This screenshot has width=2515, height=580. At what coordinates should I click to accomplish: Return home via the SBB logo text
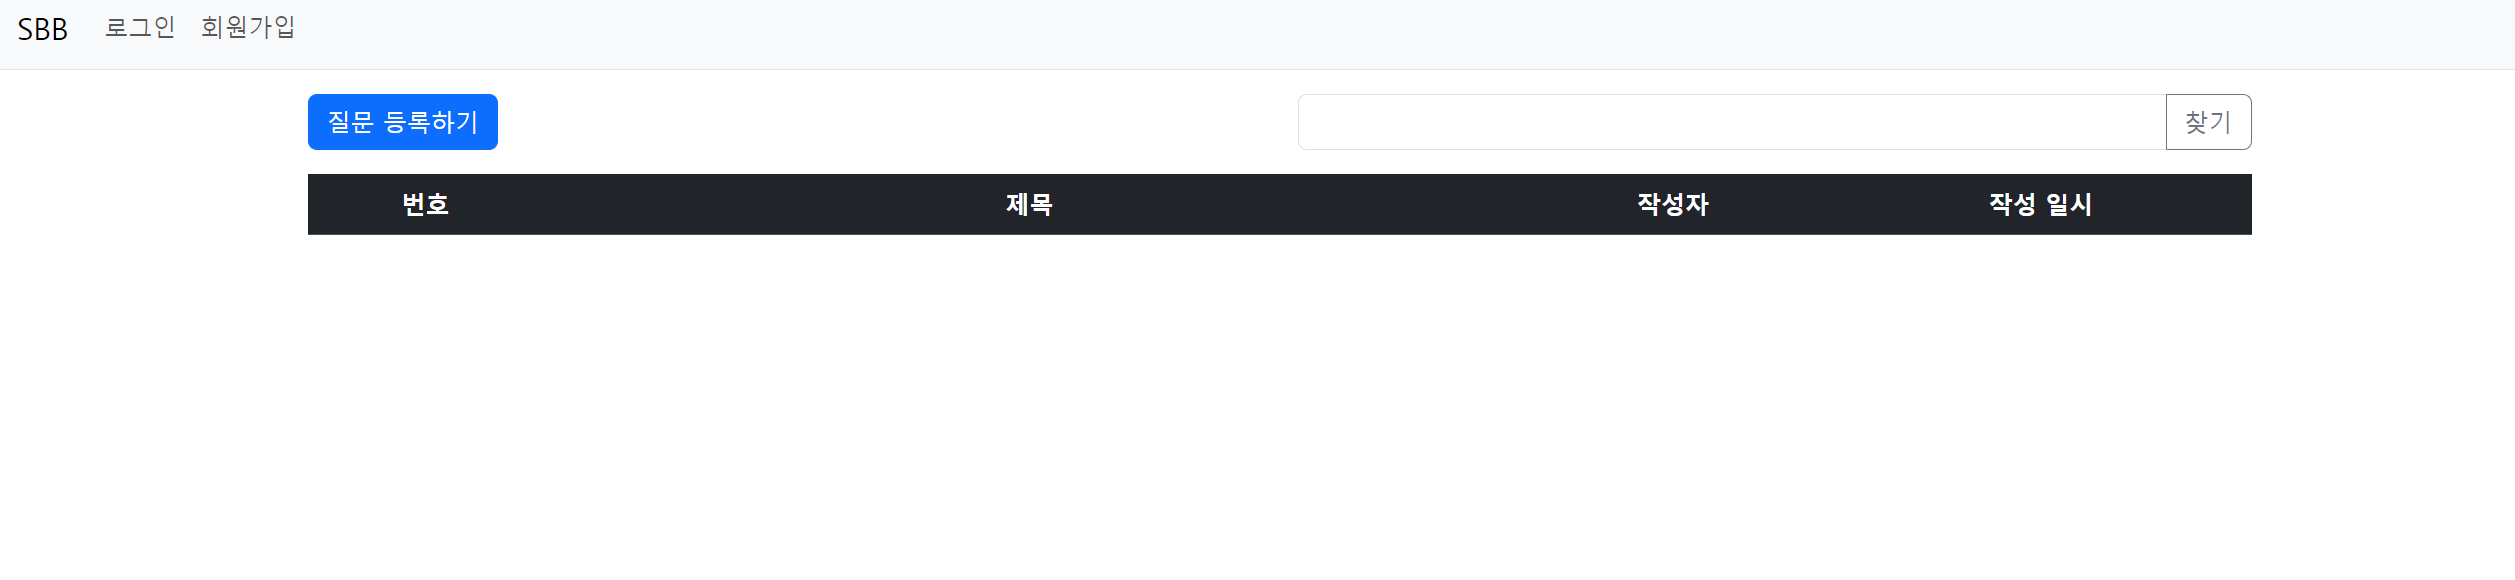43,29
